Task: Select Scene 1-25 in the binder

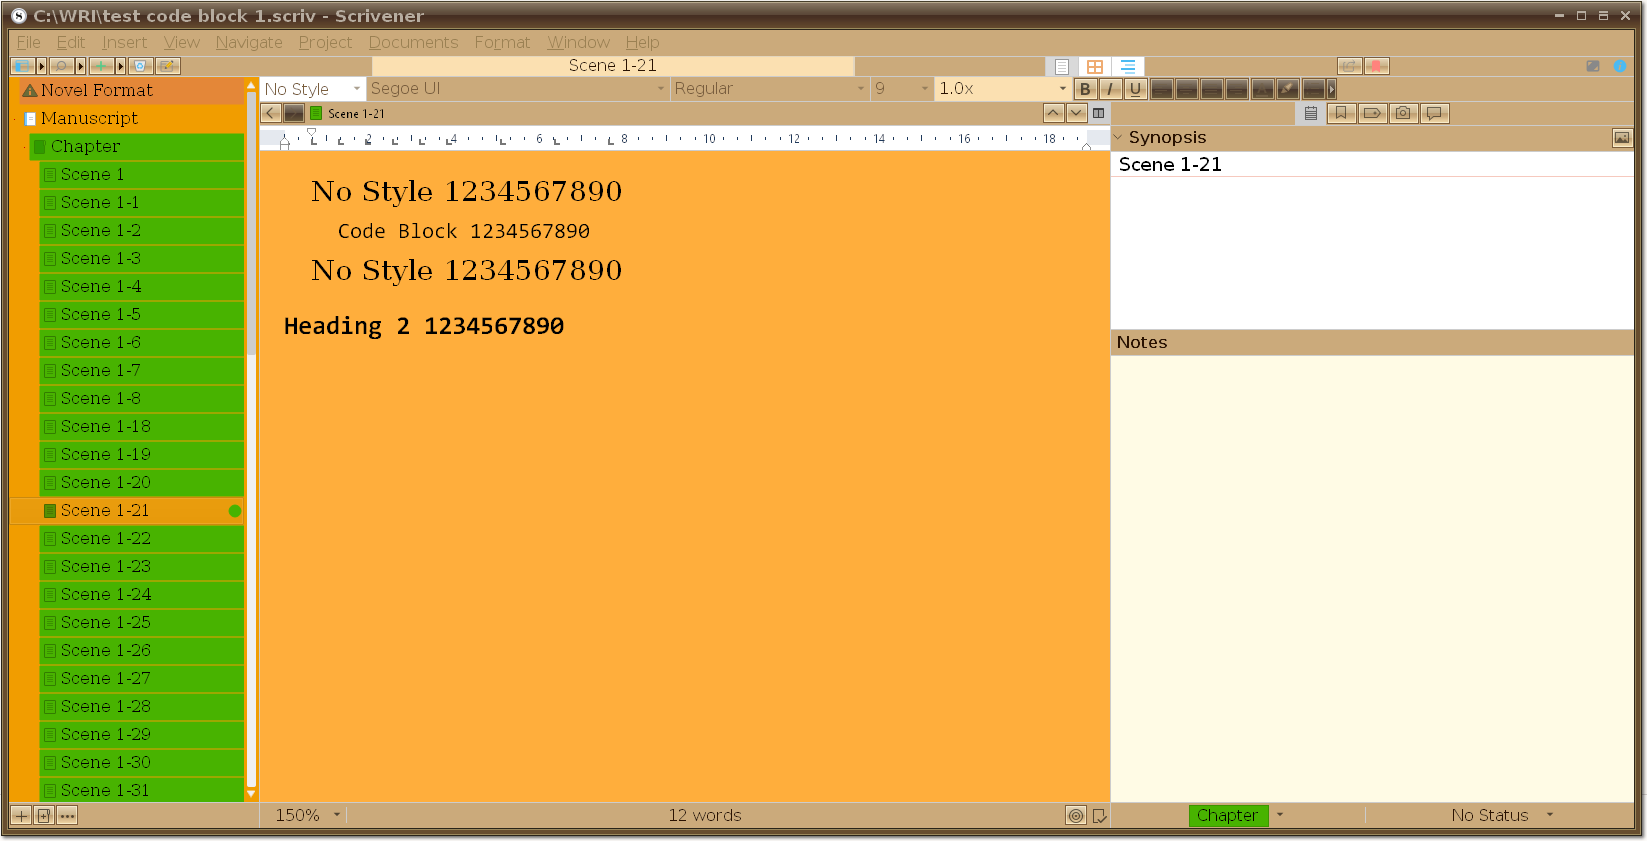Action: point(105,622)
